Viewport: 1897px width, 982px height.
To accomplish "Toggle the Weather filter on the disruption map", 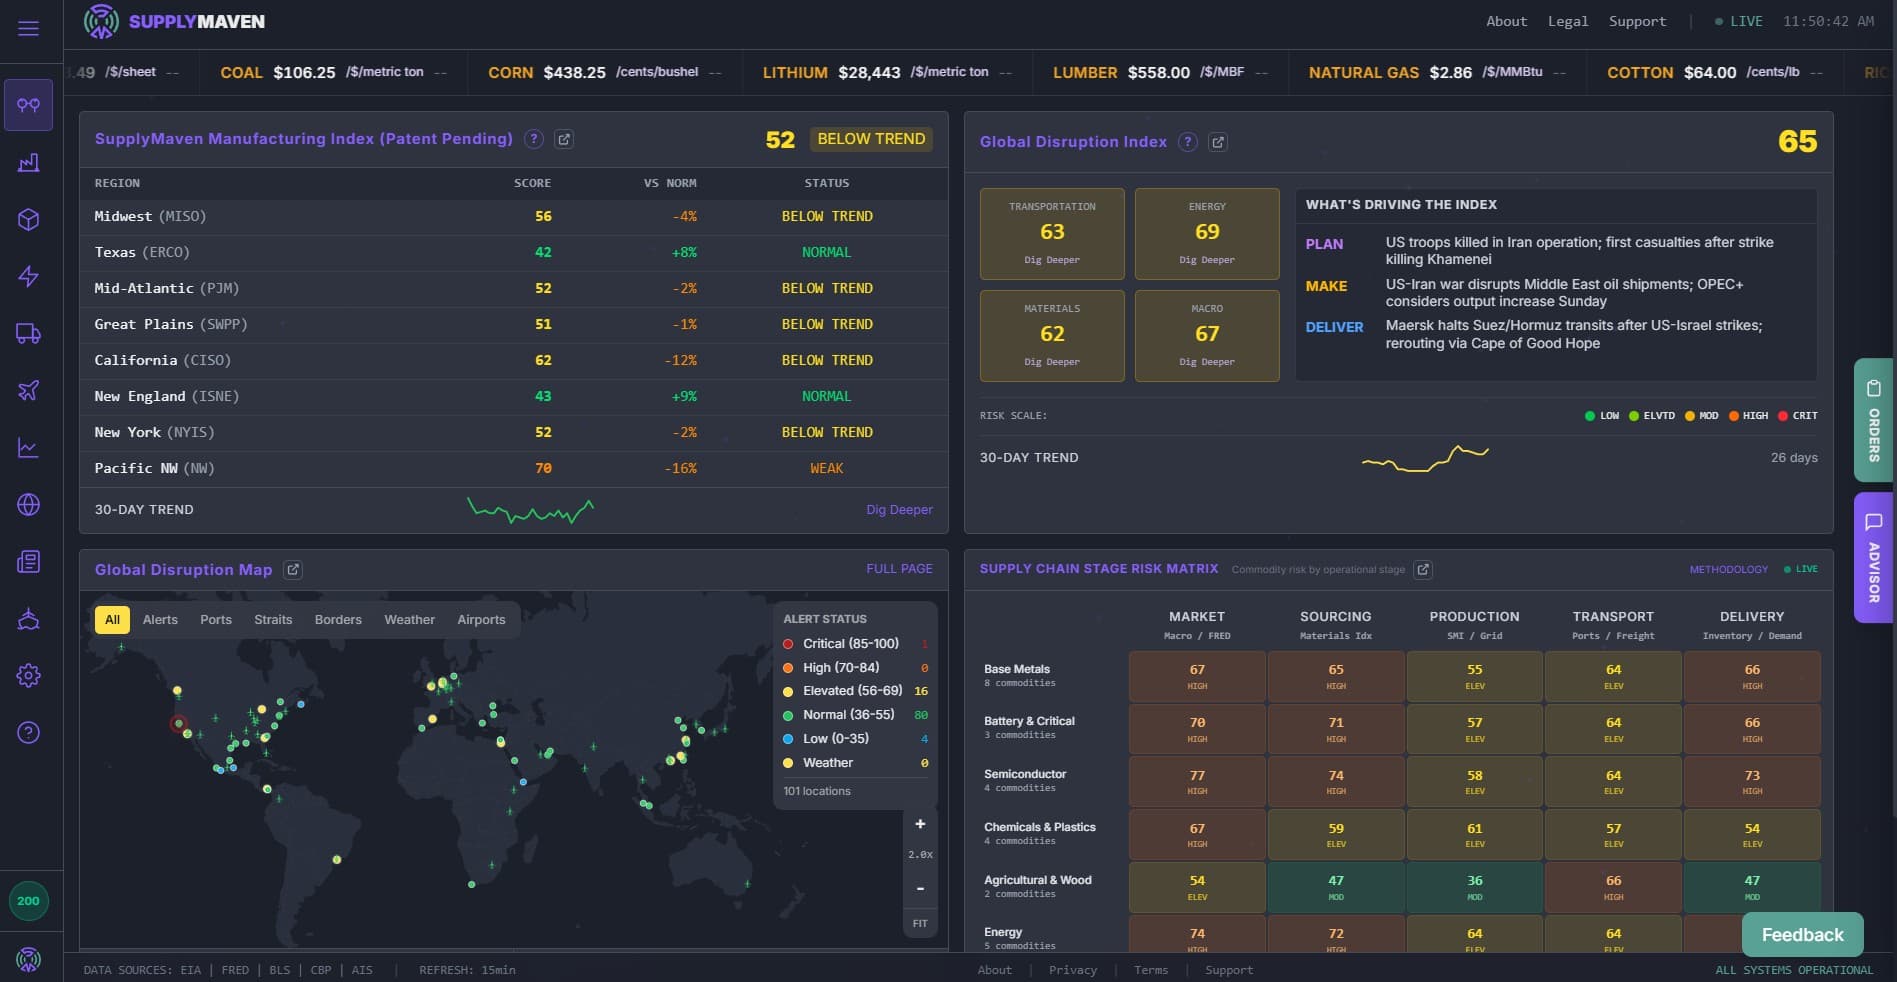I will pos(409,620).
